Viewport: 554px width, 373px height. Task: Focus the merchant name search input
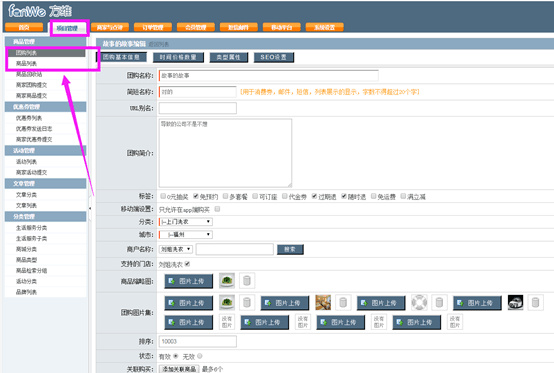(x=235, y=249)
